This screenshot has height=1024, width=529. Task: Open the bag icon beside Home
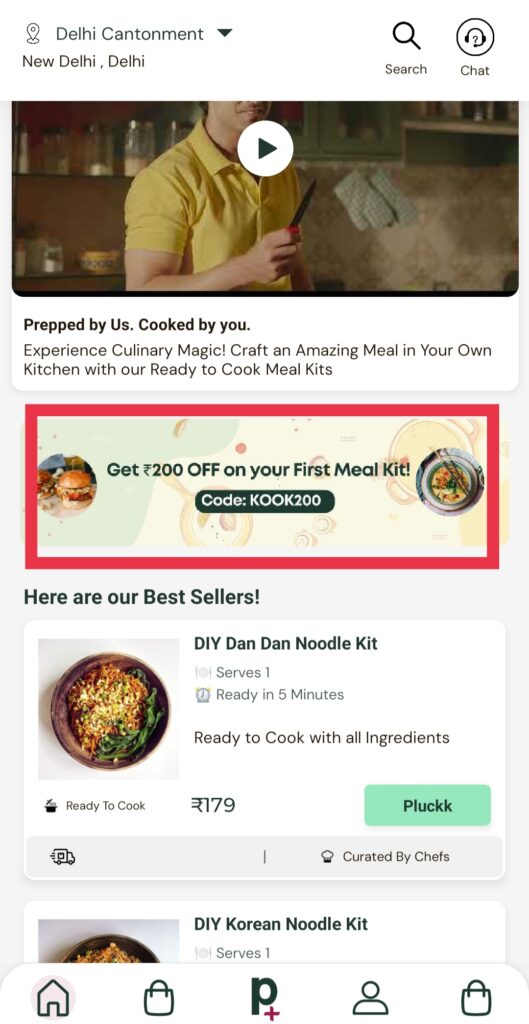point(159,998)
